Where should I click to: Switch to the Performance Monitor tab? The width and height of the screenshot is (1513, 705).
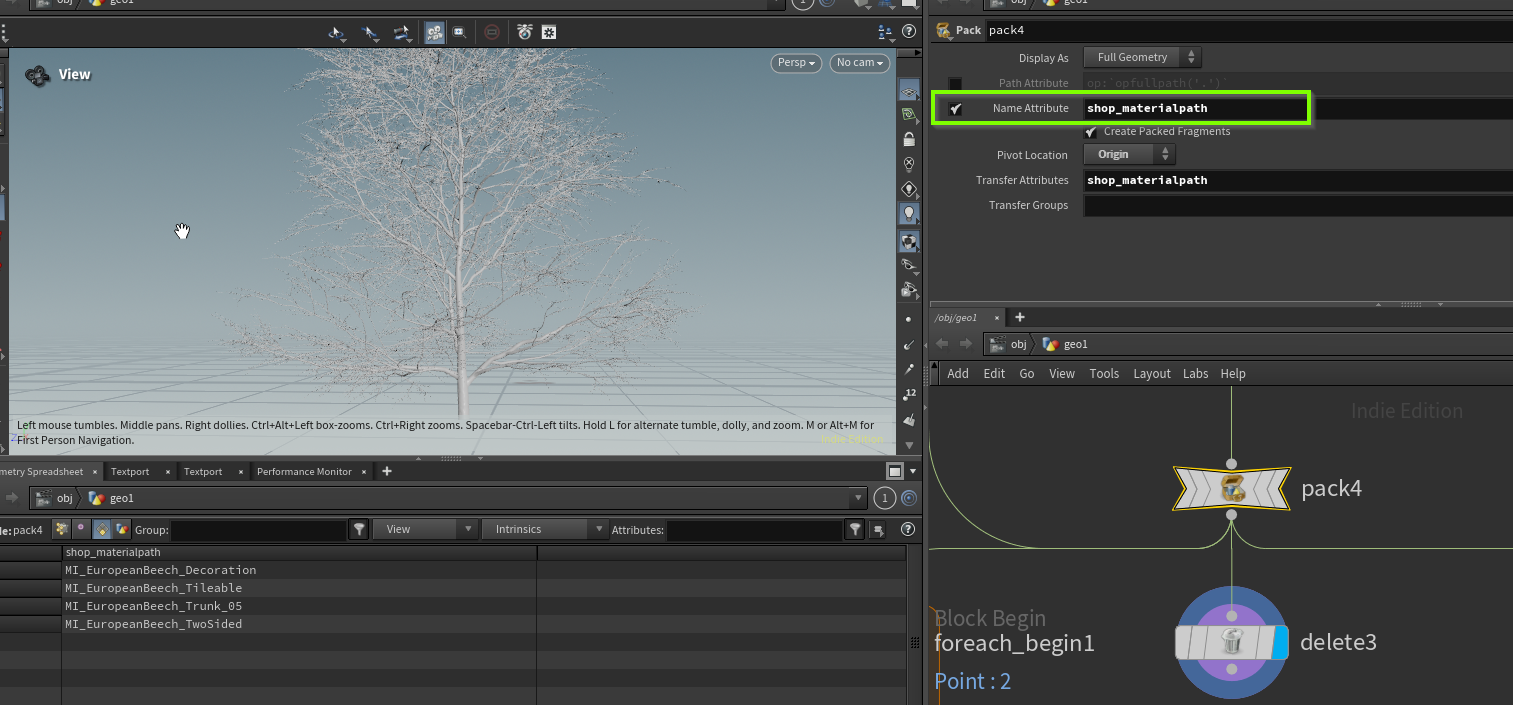pos(304,471)
